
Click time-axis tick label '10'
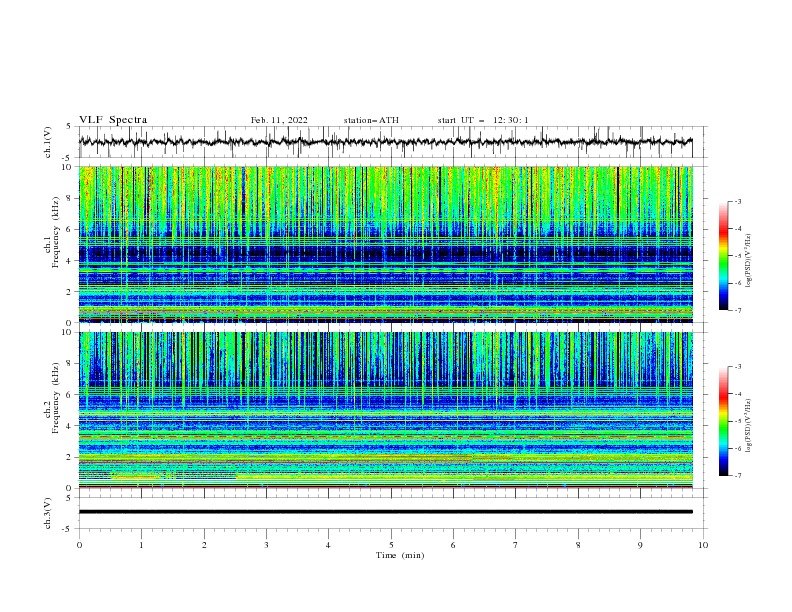[703, 545]
